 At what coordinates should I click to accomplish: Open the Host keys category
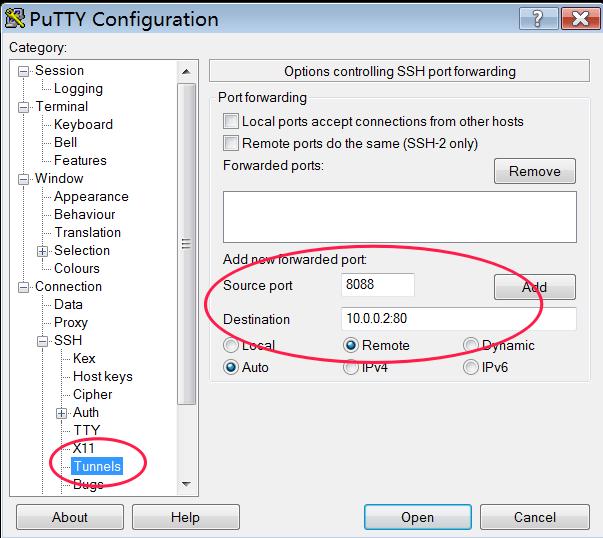tap(103, 376)
